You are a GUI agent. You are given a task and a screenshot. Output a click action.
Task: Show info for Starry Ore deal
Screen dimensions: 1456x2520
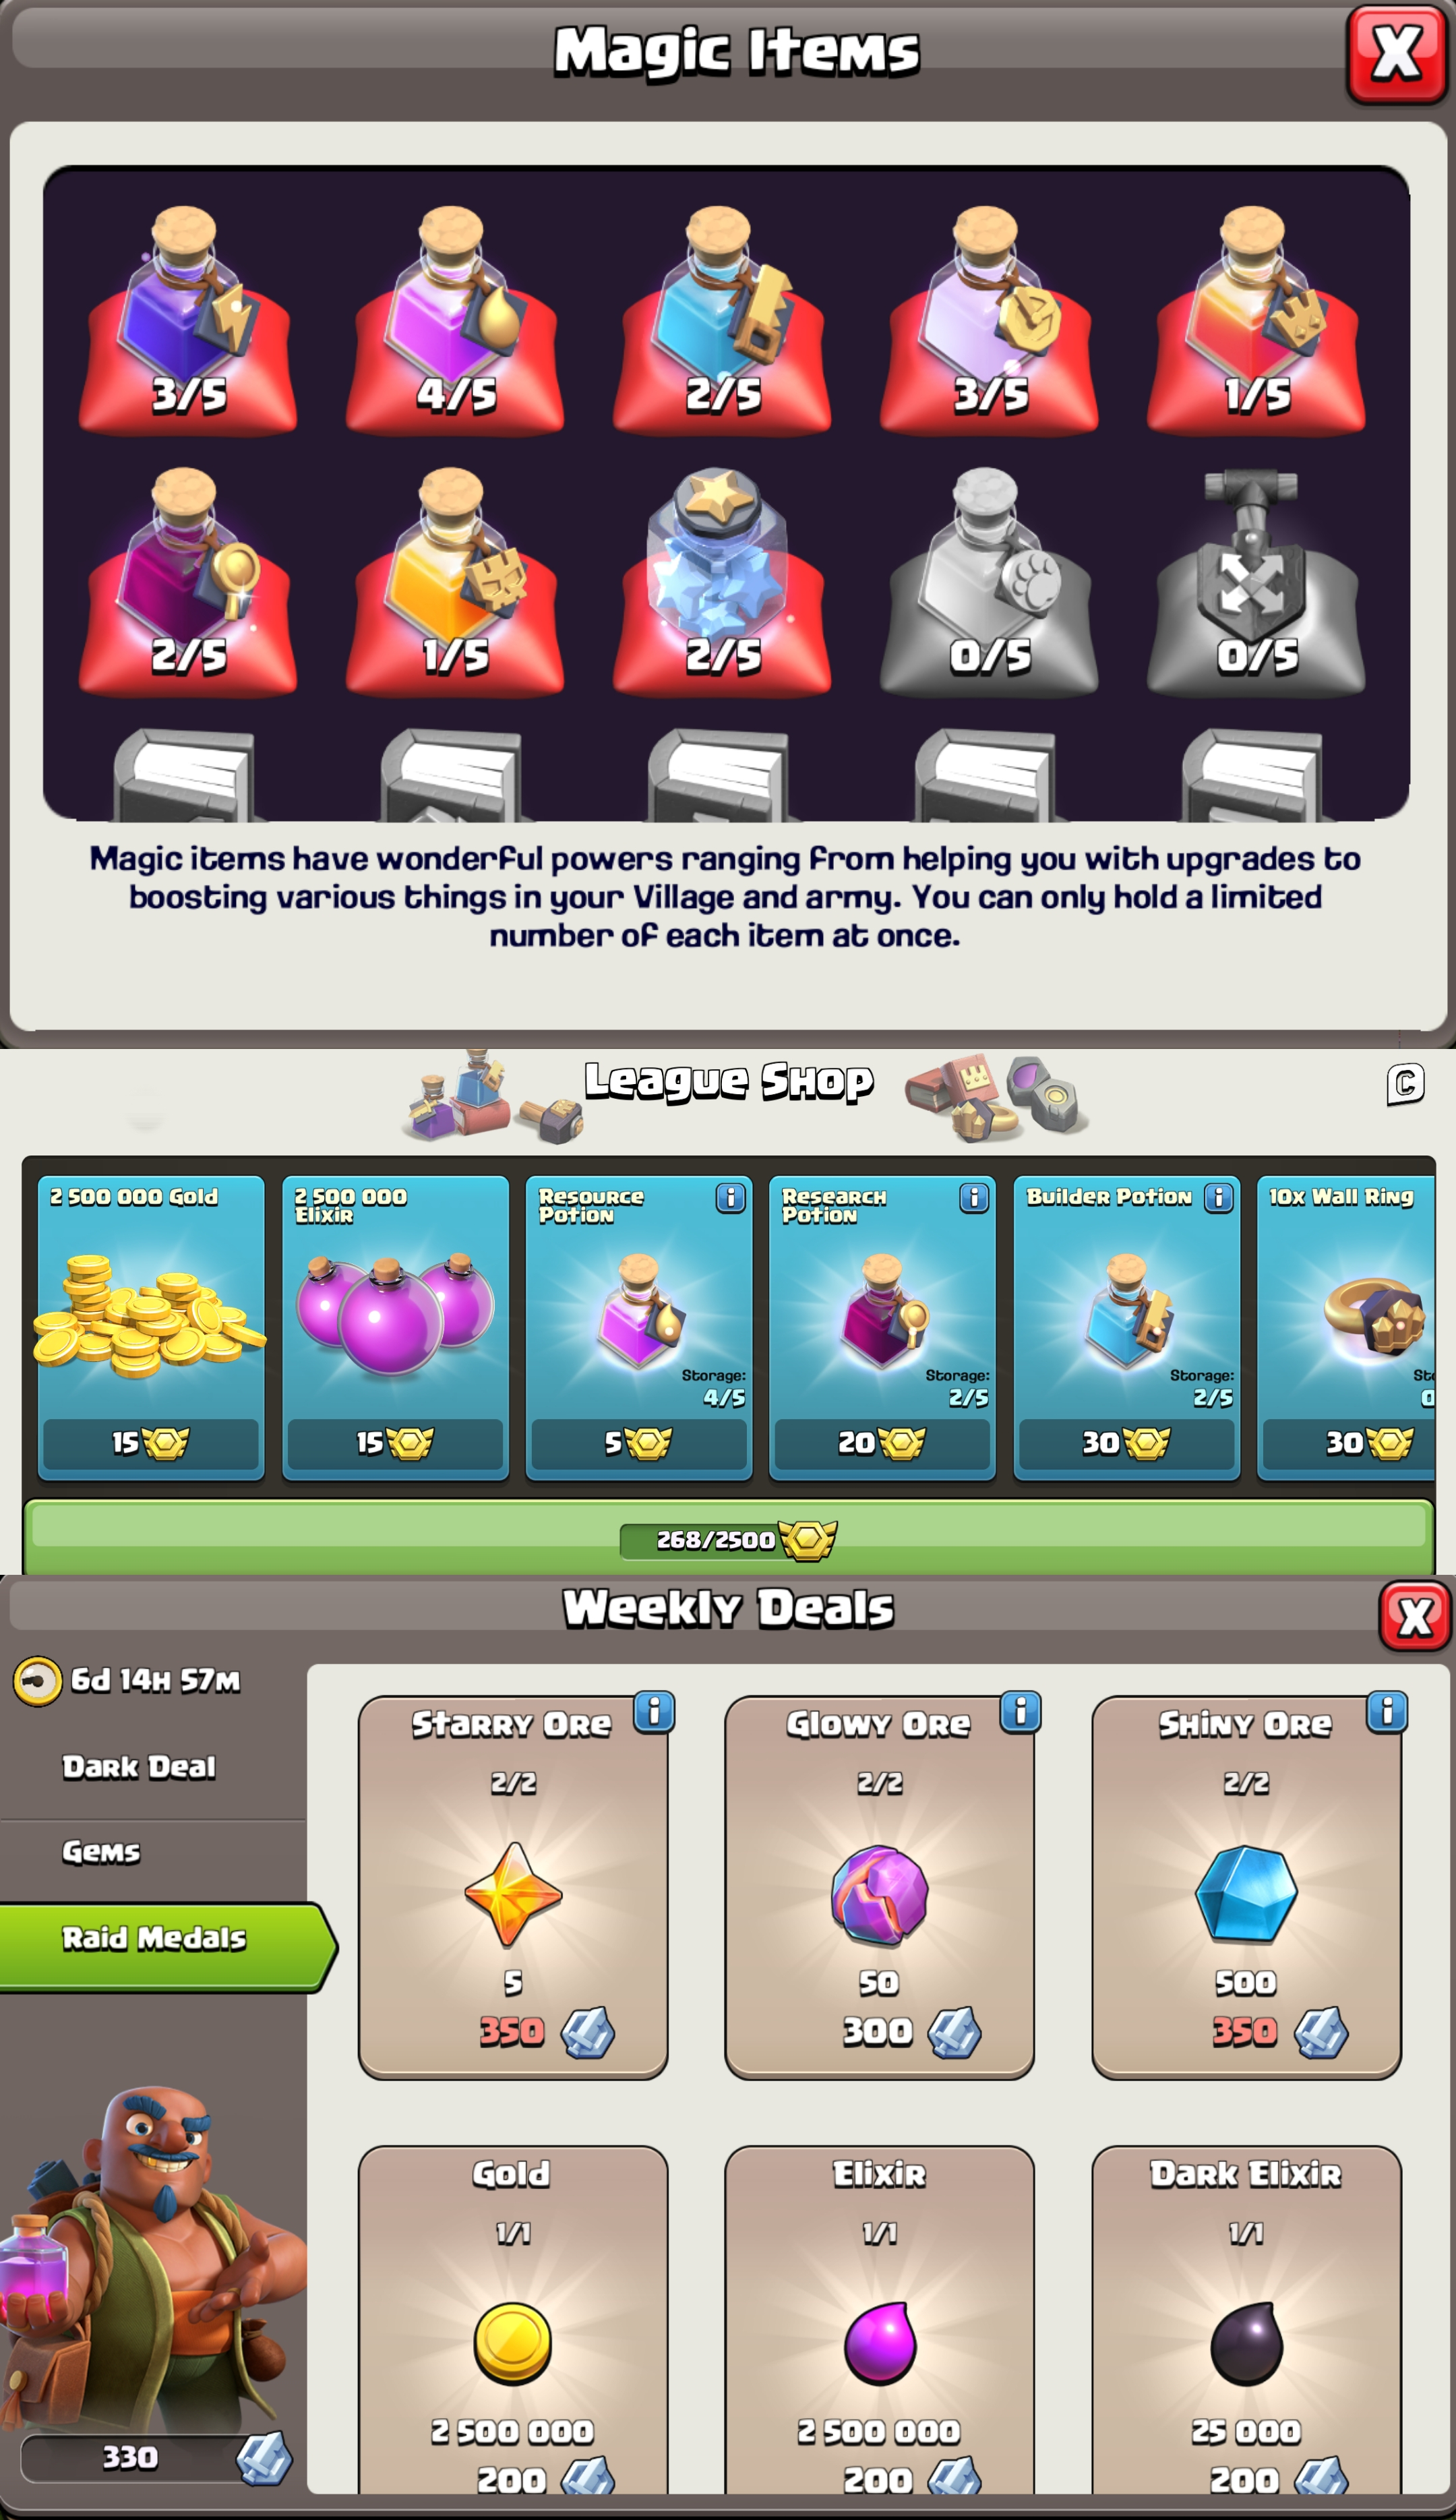(x=654, y=1712)
